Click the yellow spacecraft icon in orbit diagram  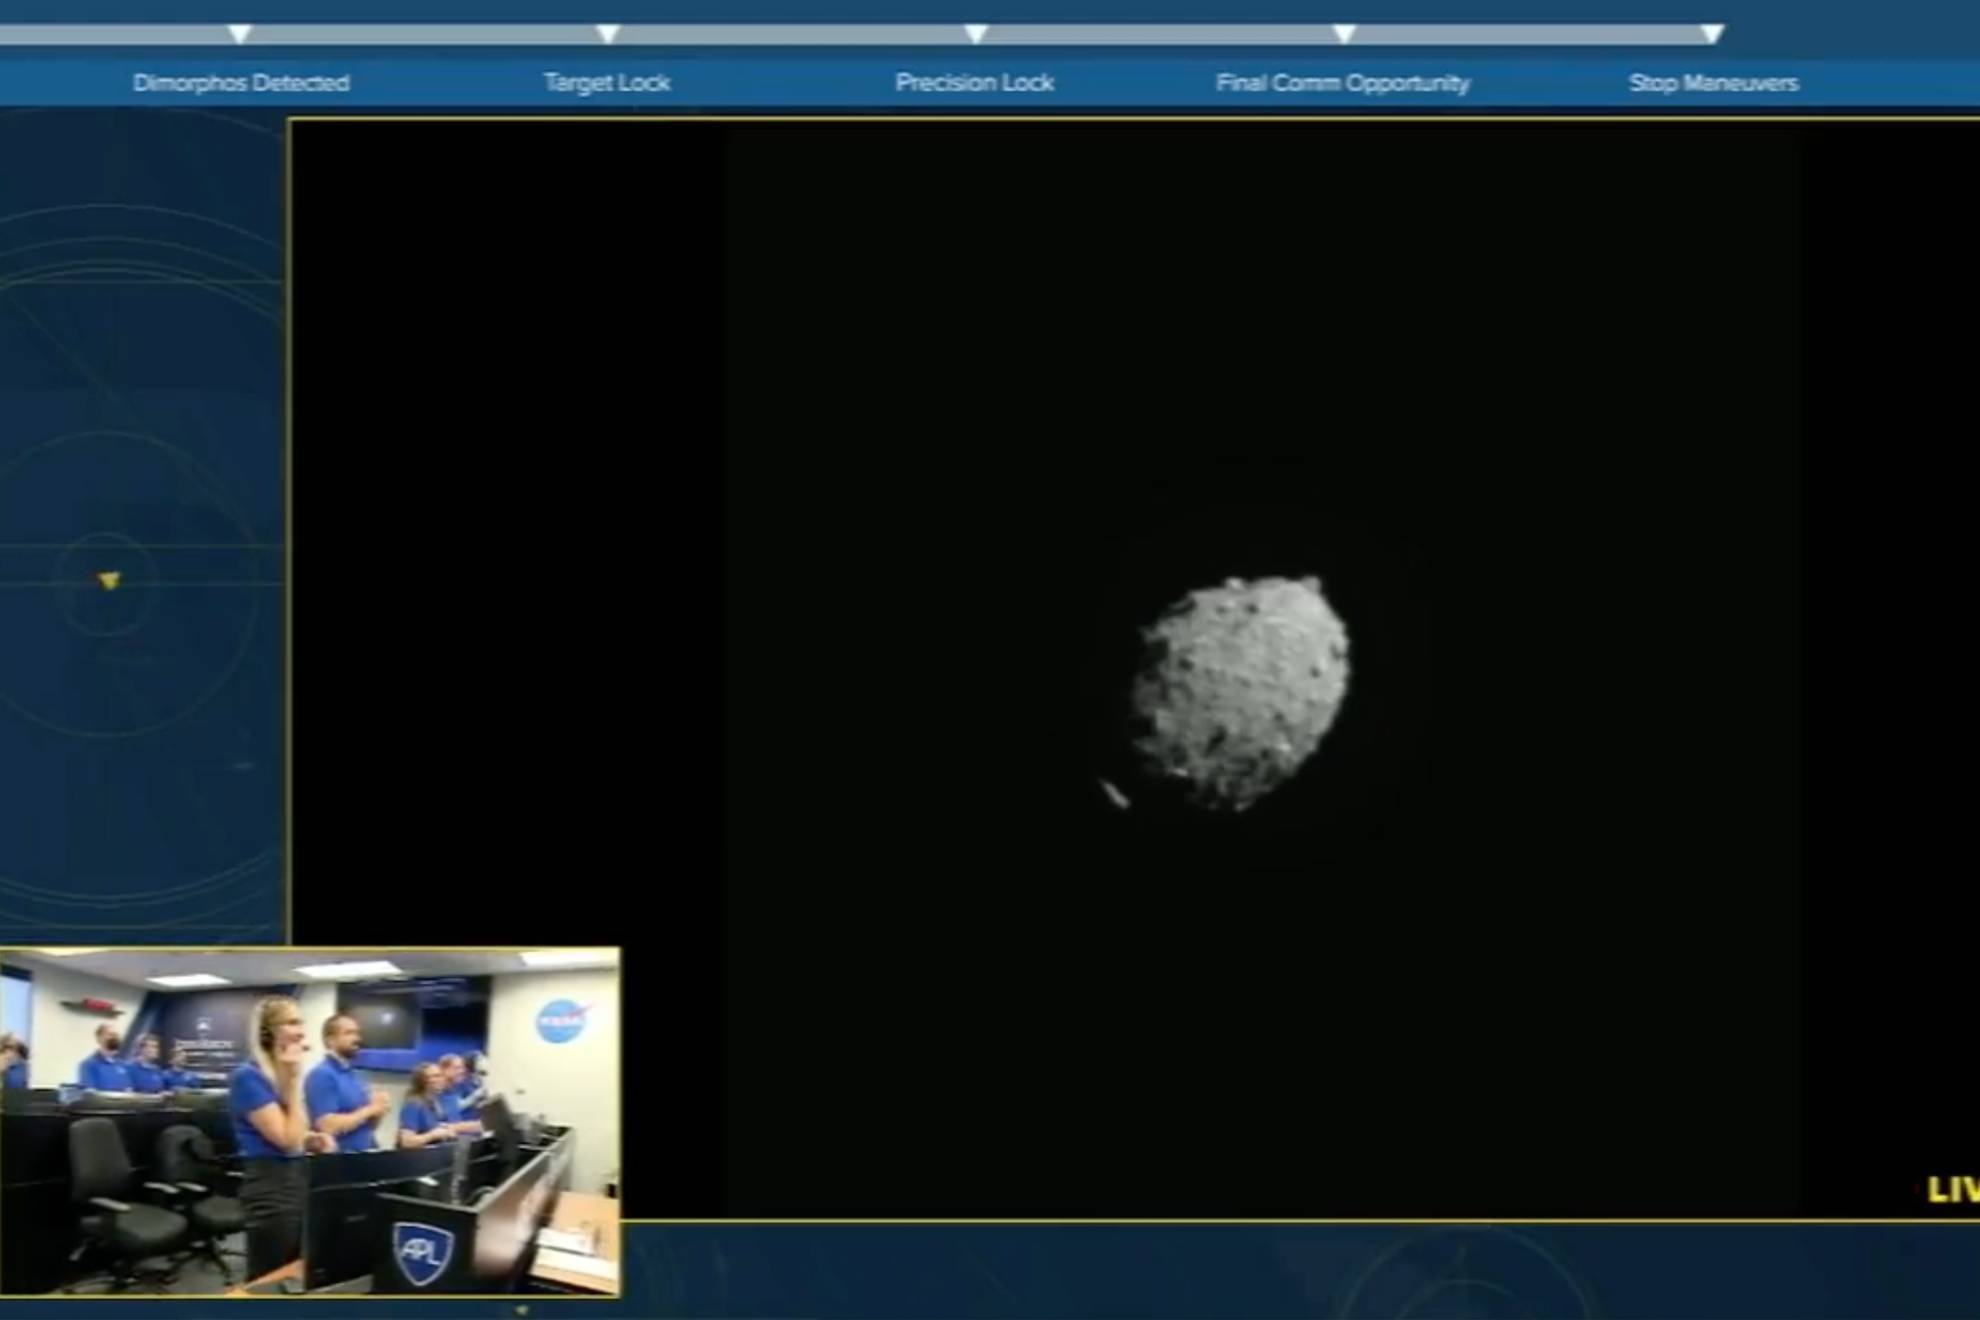(x=109, y=580)
